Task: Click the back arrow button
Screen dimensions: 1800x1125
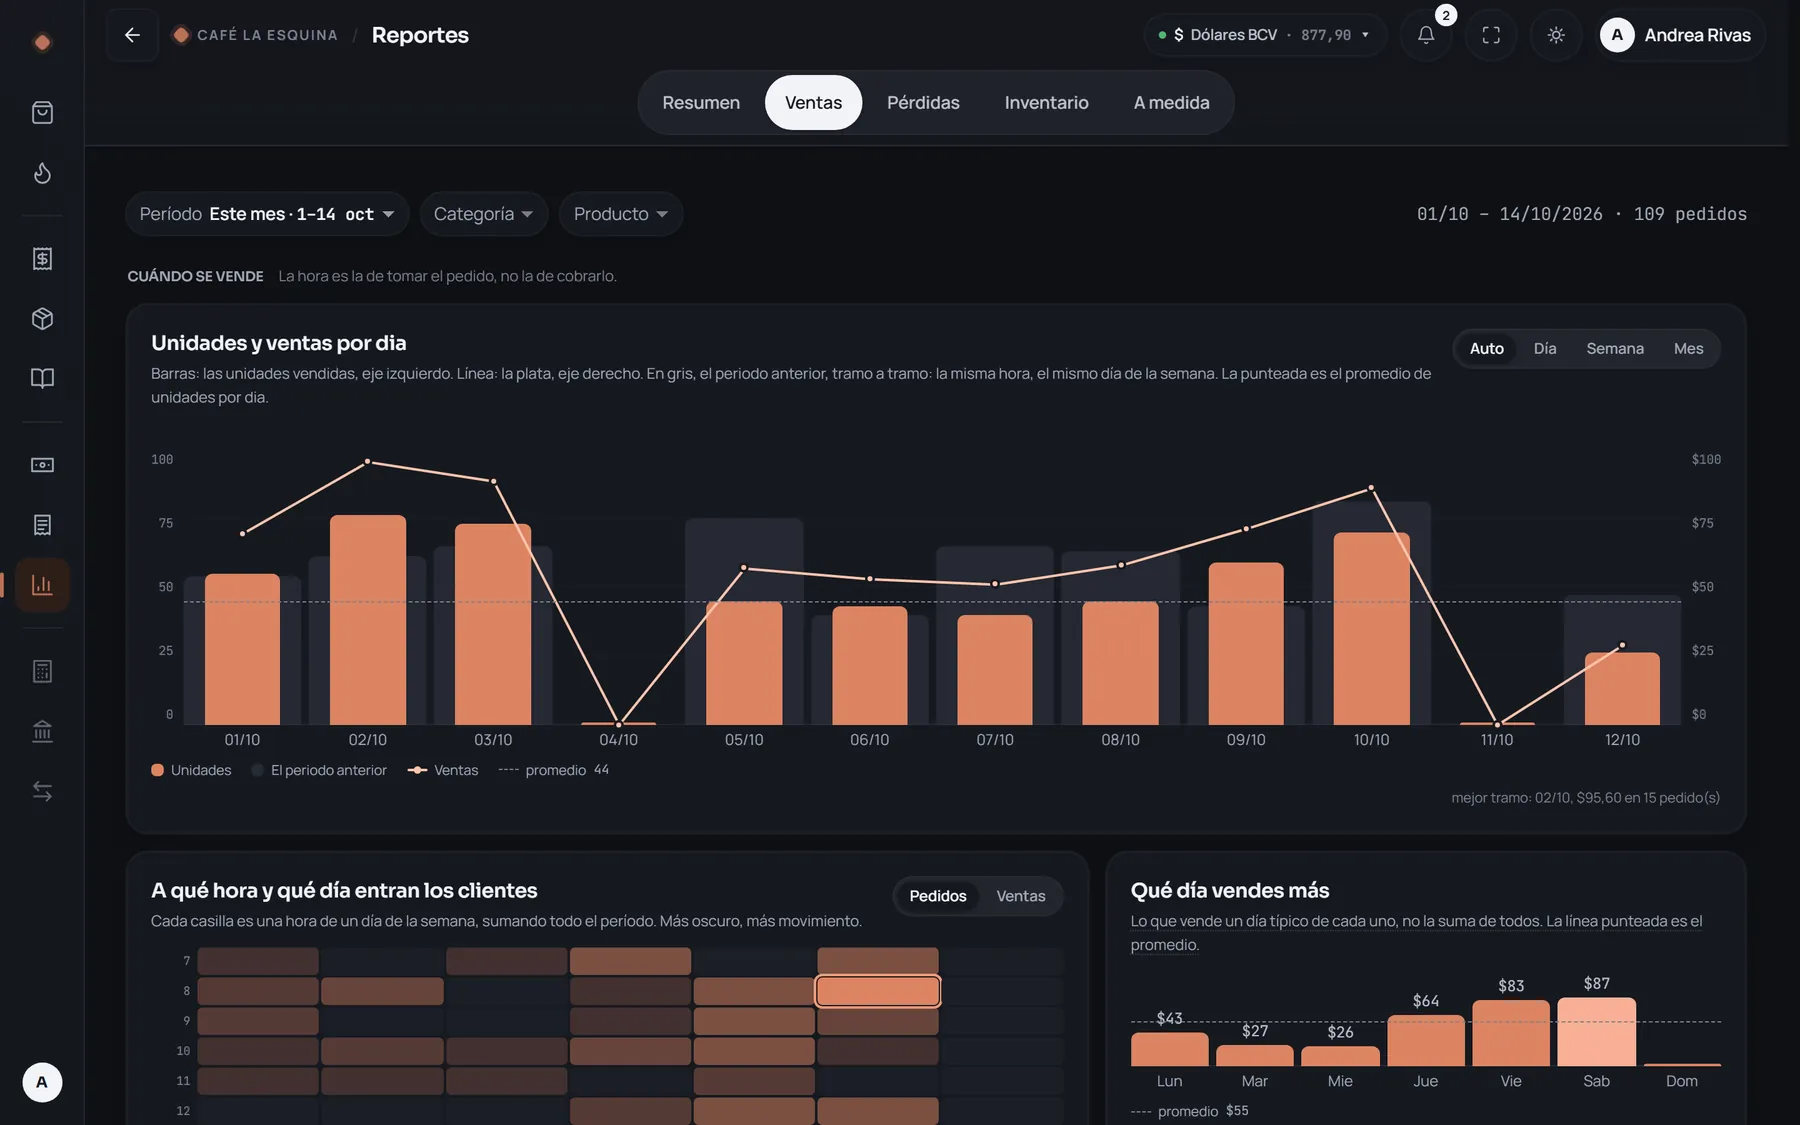Action: [132, 35]
